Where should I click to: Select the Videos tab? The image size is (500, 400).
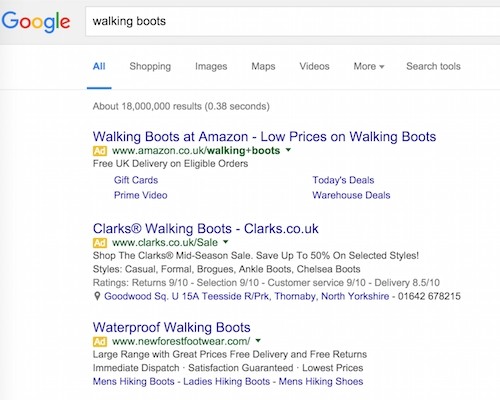(314, 66)
